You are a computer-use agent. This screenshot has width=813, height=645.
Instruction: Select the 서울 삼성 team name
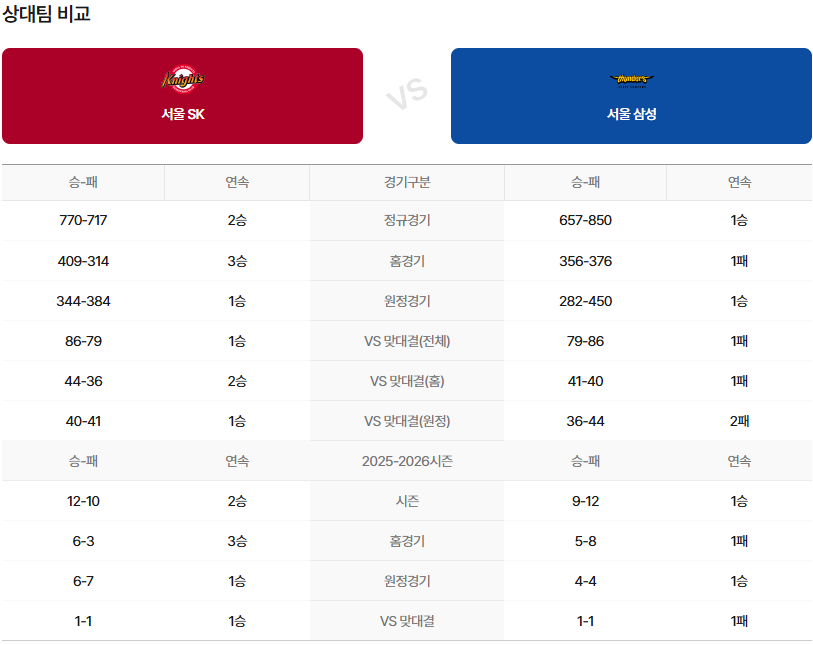point(631,114)
